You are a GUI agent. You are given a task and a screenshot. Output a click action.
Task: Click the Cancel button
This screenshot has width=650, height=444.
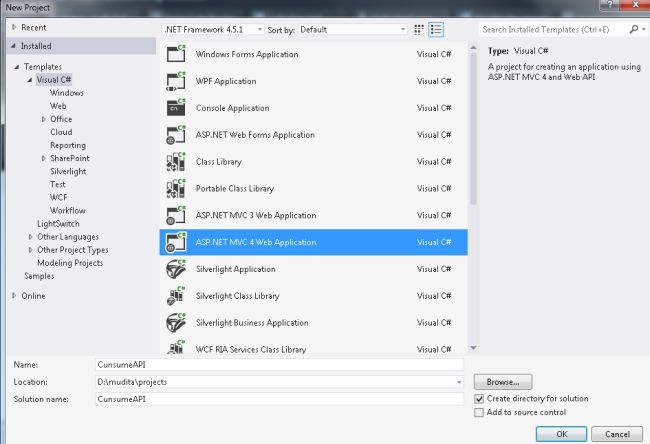tap(617, 434)
